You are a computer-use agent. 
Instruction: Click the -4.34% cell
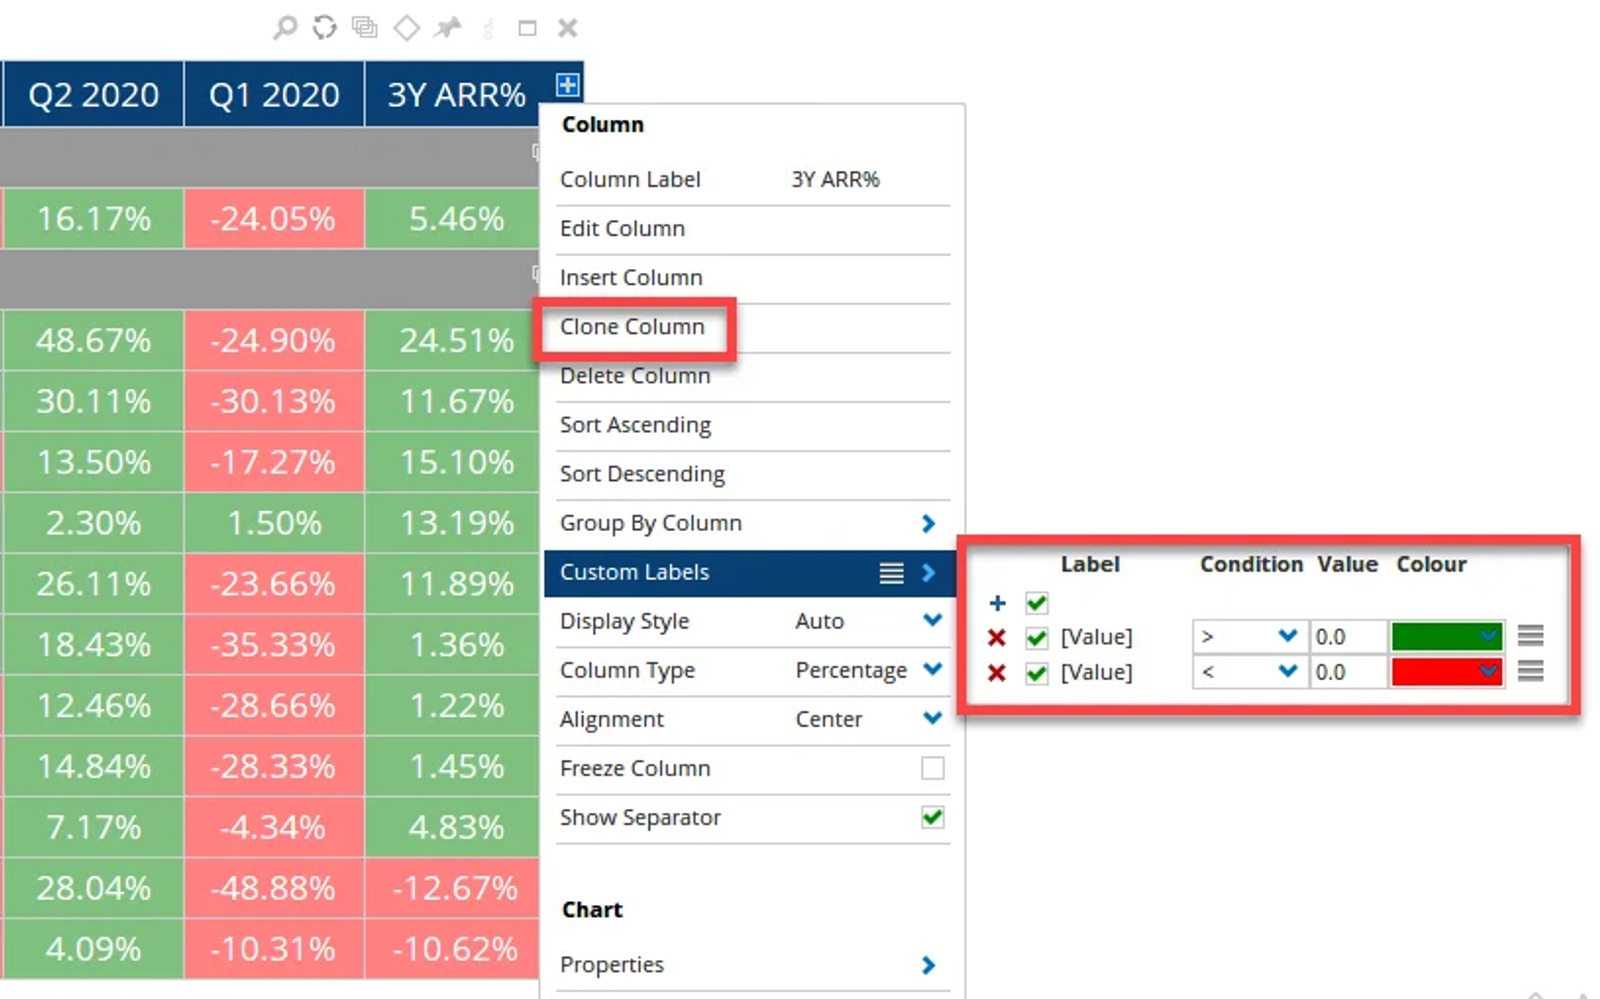pos(274,827)
